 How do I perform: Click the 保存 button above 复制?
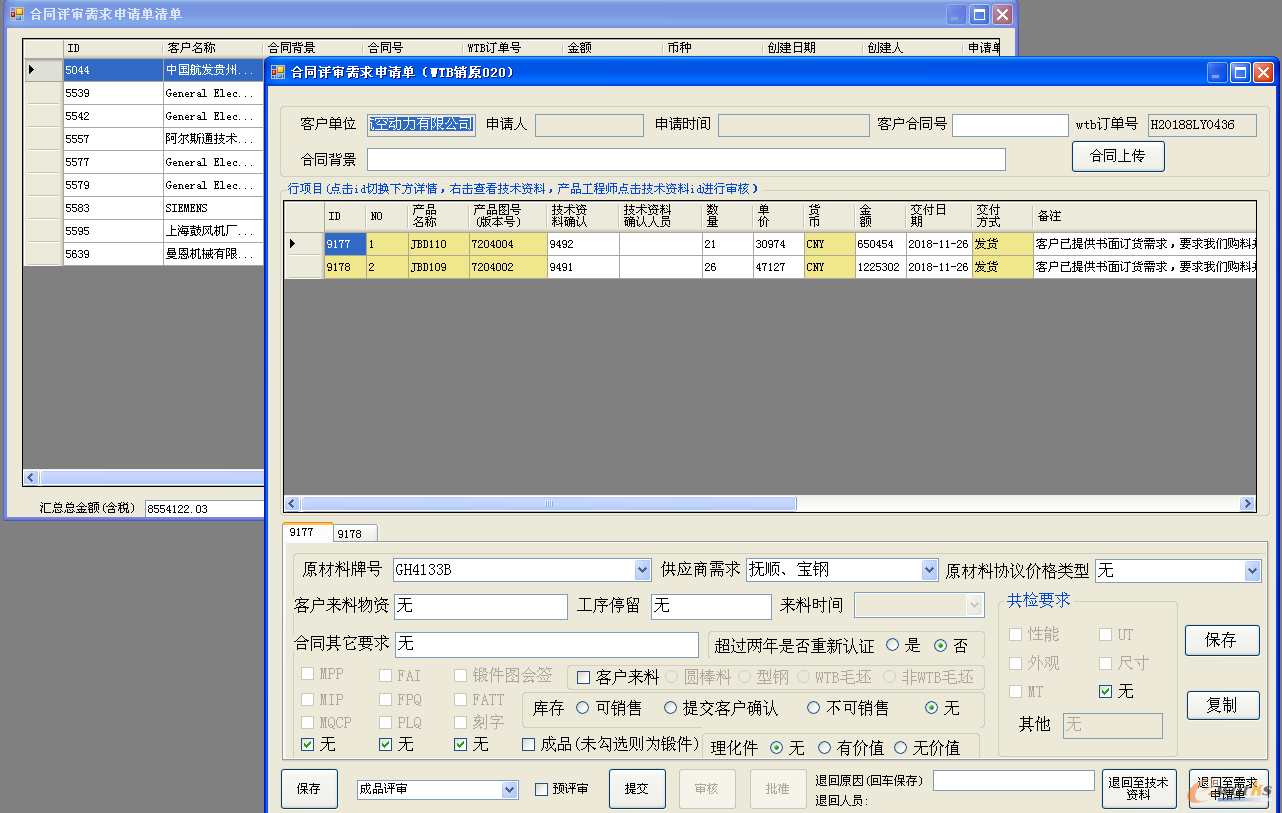pyautogui.click(x=1222, y=640)
